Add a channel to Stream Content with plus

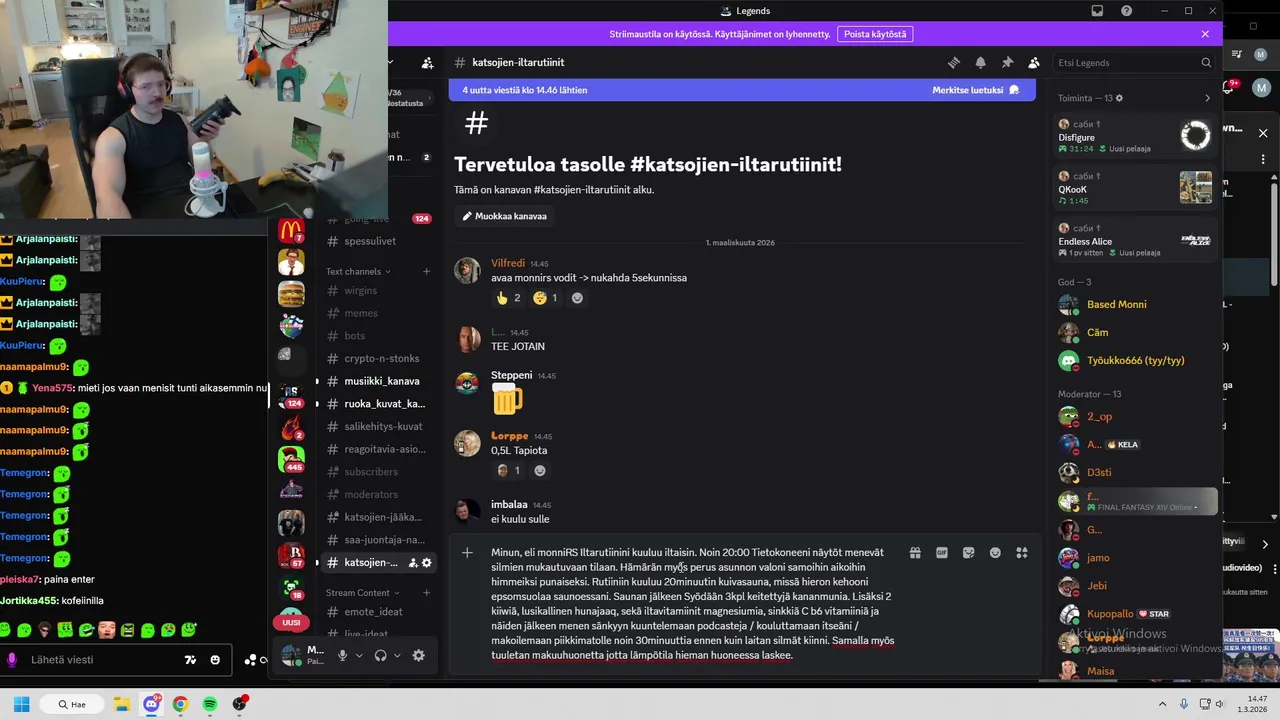[x=426, y=593]
